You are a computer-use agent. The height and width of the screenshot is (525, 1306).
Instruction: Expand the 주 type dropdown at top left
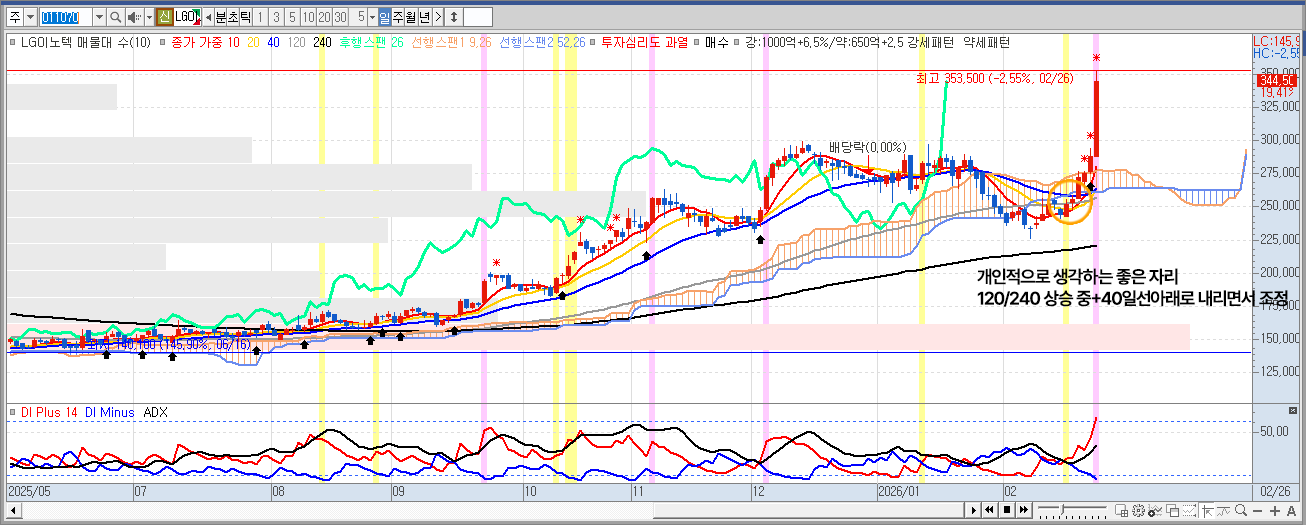[x=30, y=17]
